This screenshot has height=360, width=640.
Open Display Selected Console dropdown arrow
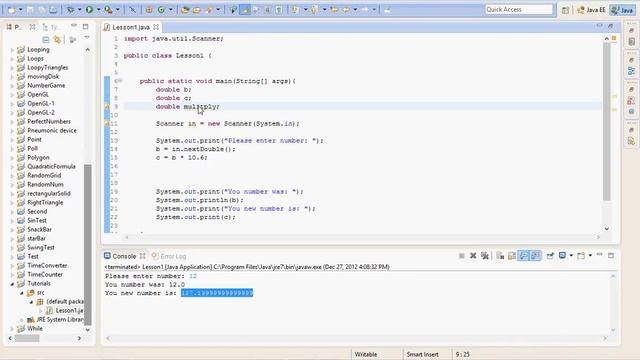click(x=571, y=256)
